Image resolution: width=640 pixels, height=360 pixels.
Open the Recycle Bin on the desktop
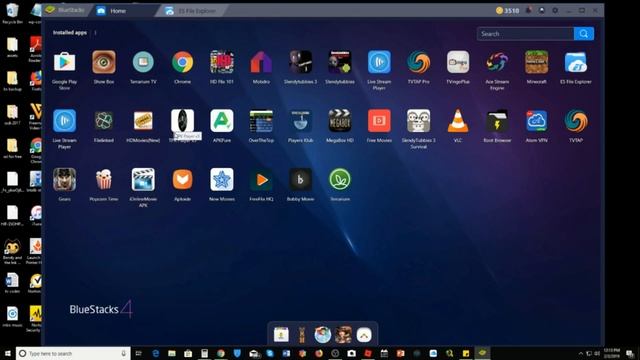tap(12, 13)
